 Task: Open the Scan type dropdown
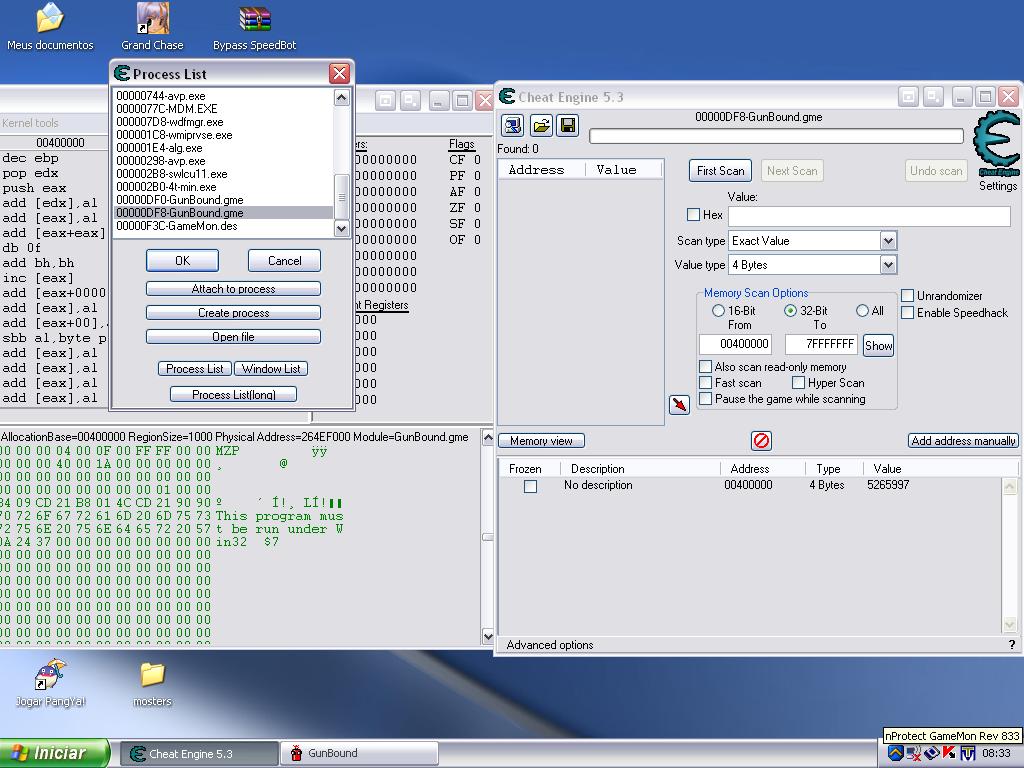(888, 241)
